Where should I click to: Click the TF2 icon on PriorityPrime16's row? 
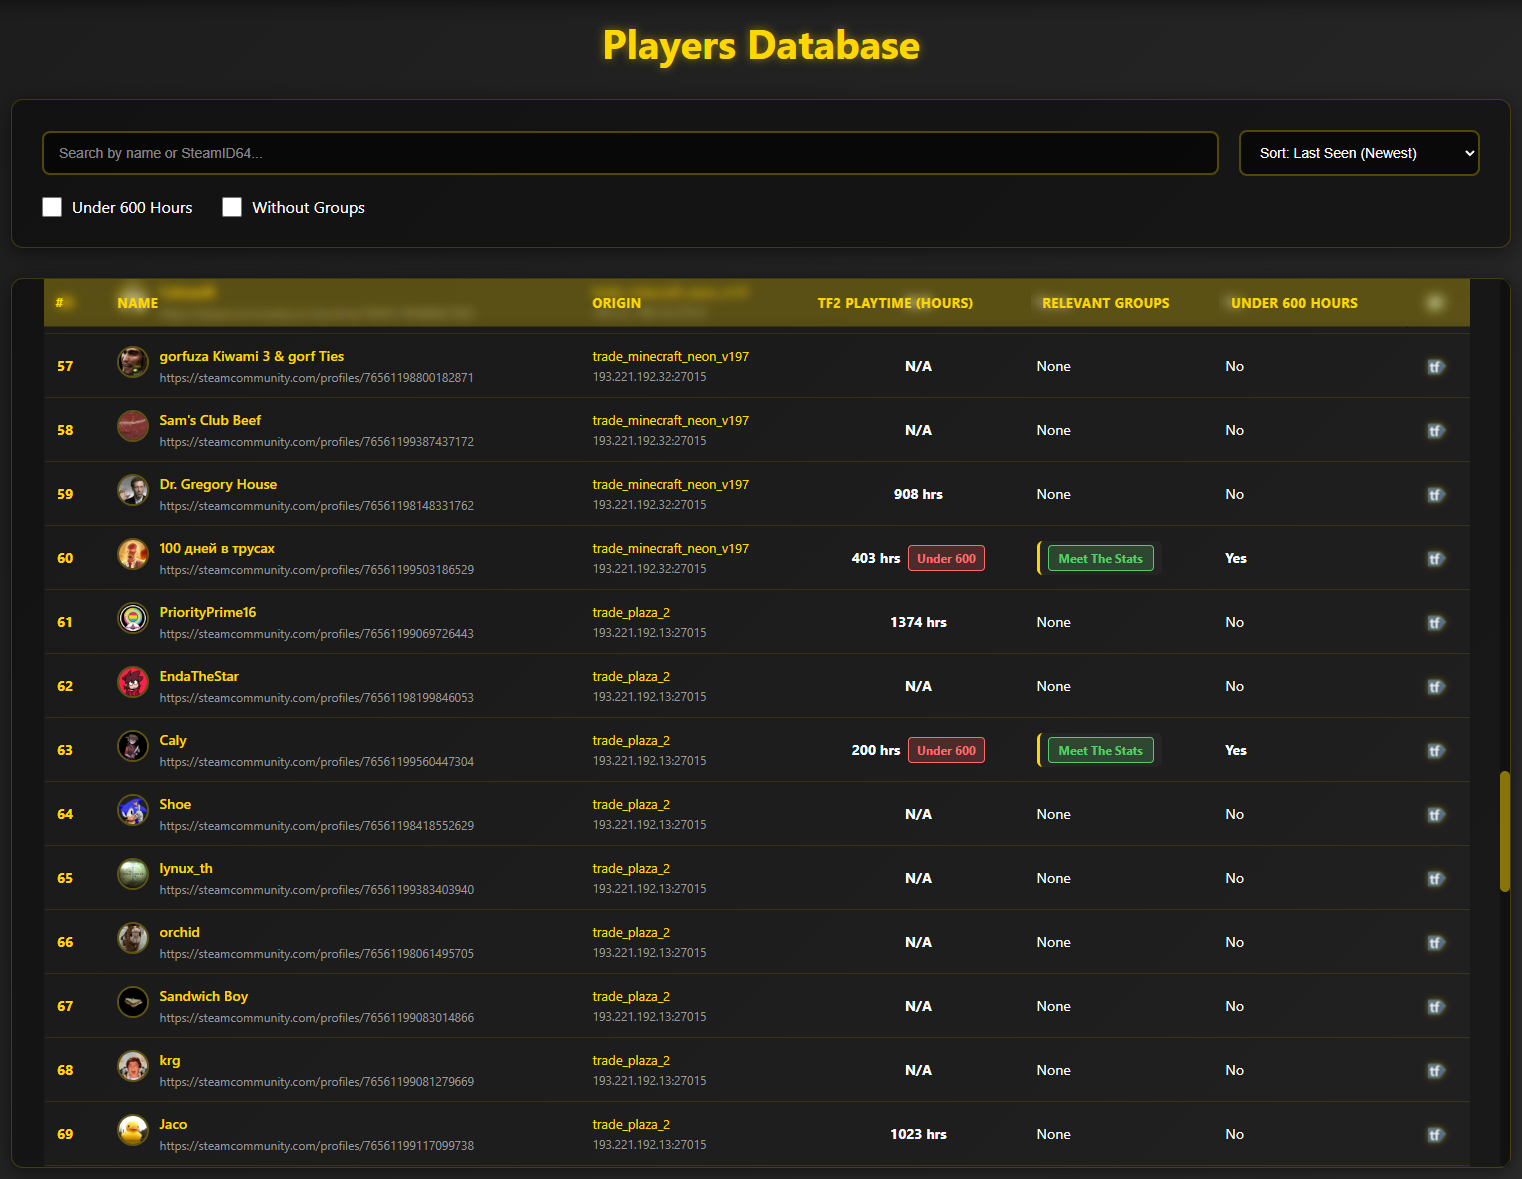point(1436,622)
